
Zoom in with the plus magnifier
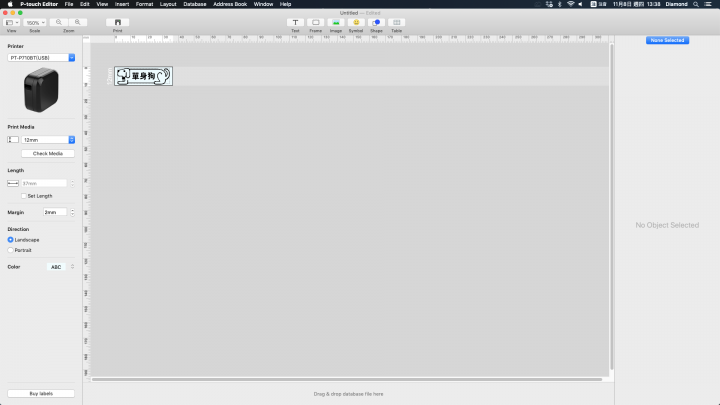[x=78, y=22]
